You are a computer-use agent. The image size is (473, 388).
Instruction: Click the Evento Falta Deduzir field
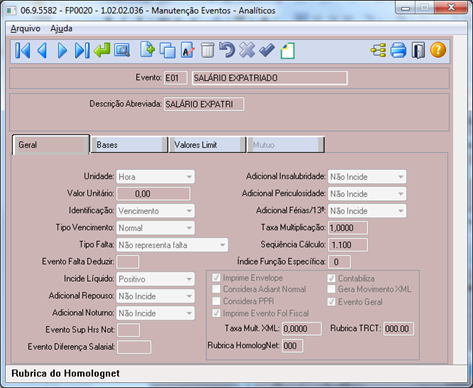click(x=128, y=262)
